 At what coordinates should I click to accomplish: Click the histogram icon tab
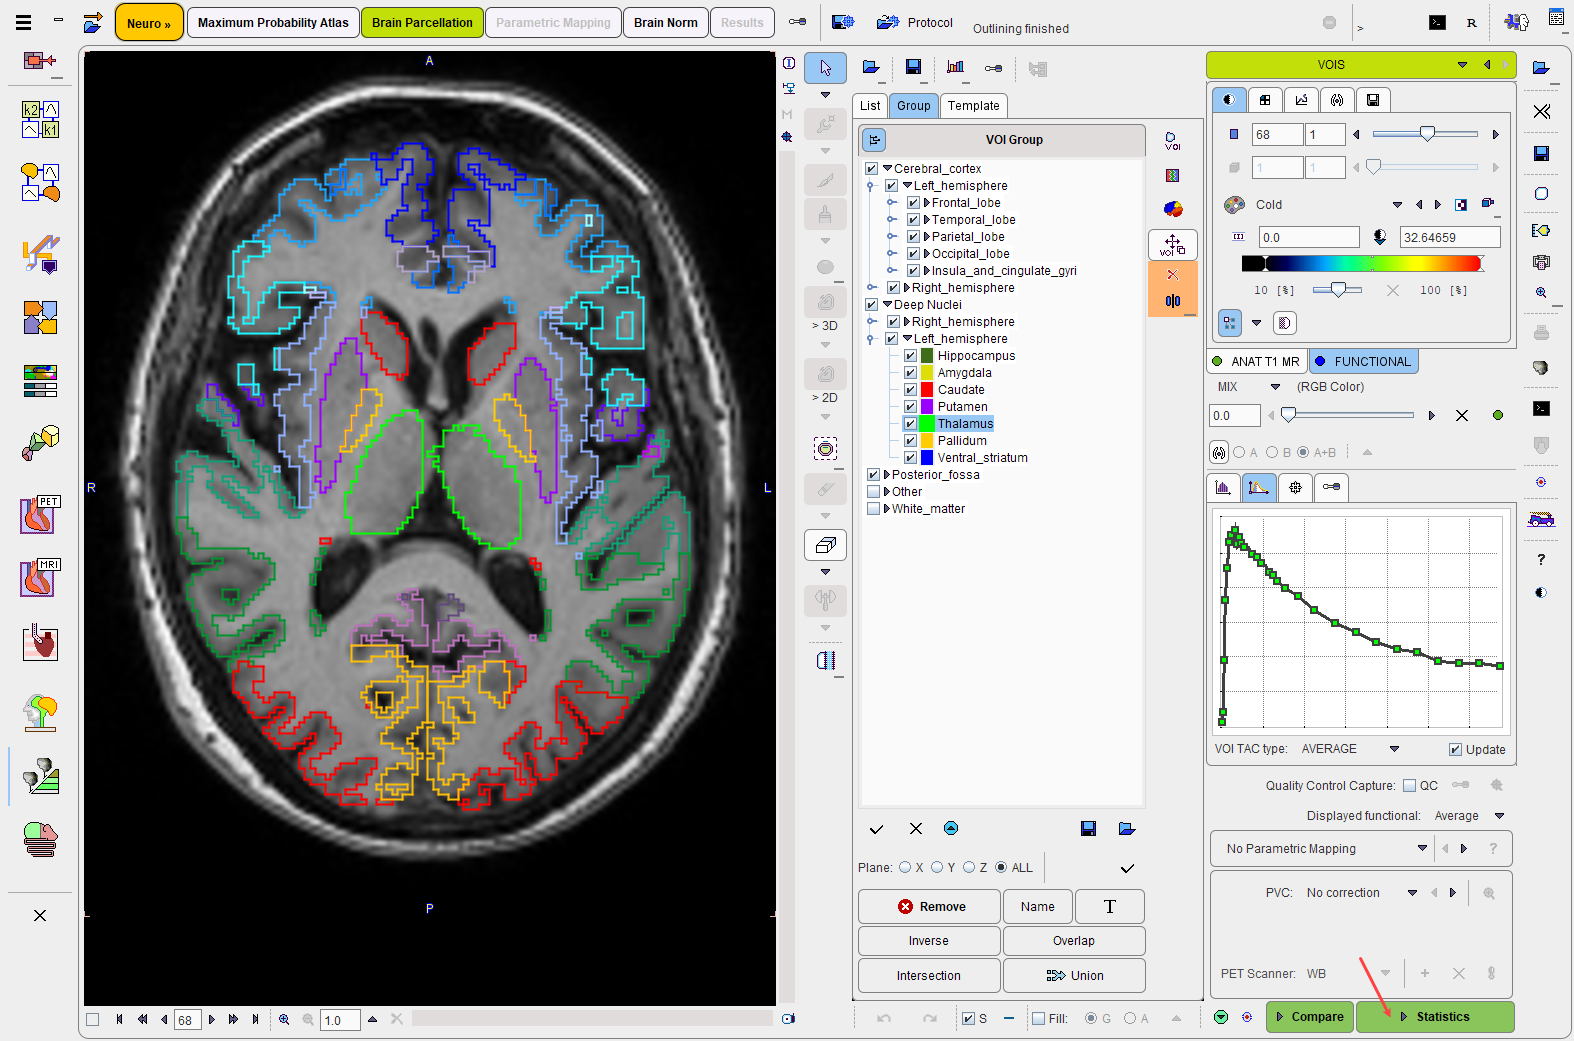(1223, 487)
